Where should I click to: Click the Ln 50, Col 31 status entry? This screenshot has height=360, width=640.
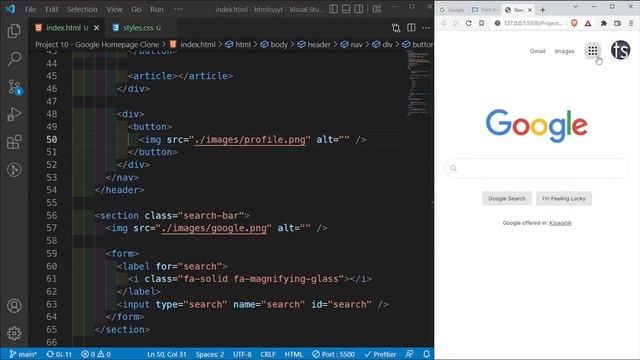click(x=167, y=354)
